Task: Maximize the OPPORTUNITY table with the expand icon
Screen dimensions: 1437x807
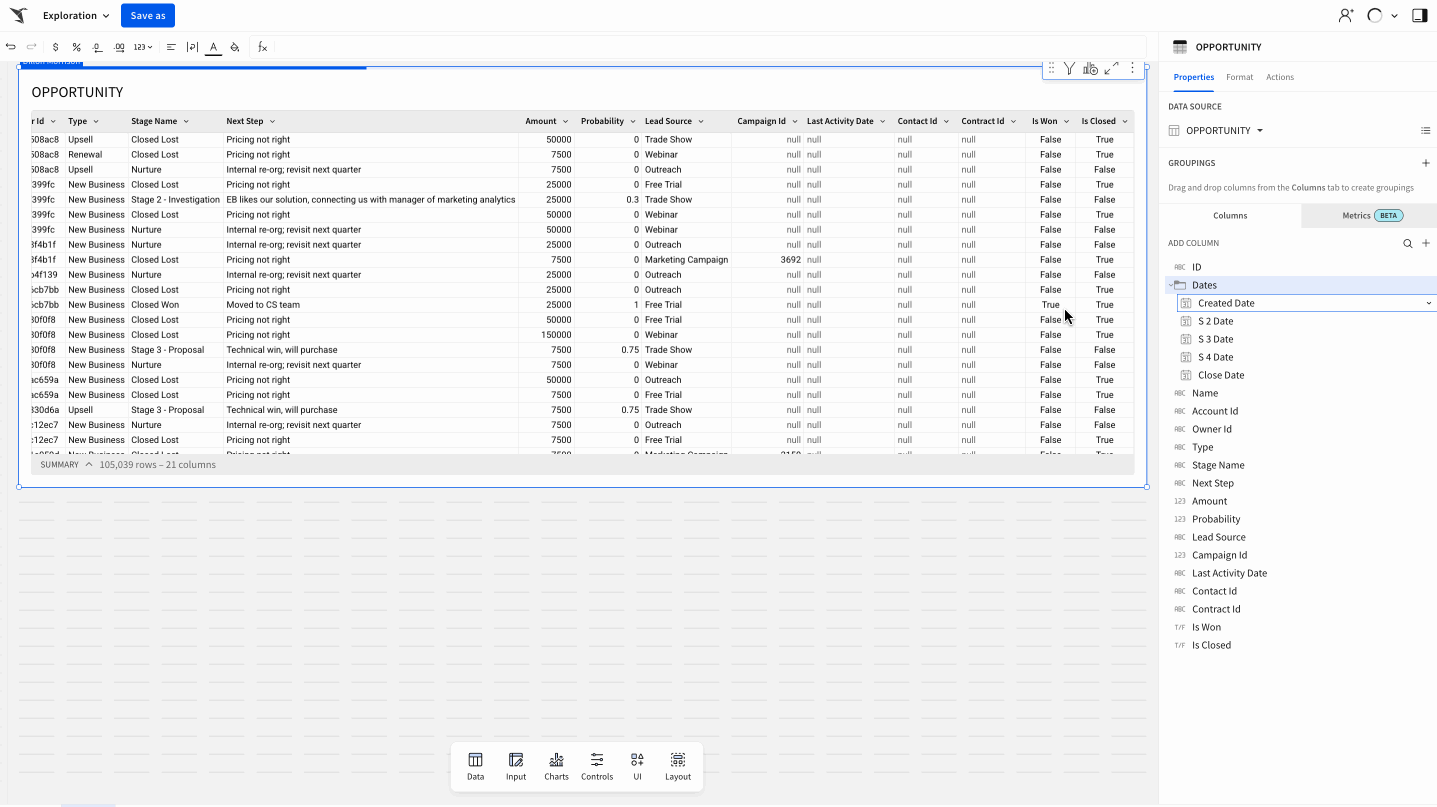Action: 1110,68
